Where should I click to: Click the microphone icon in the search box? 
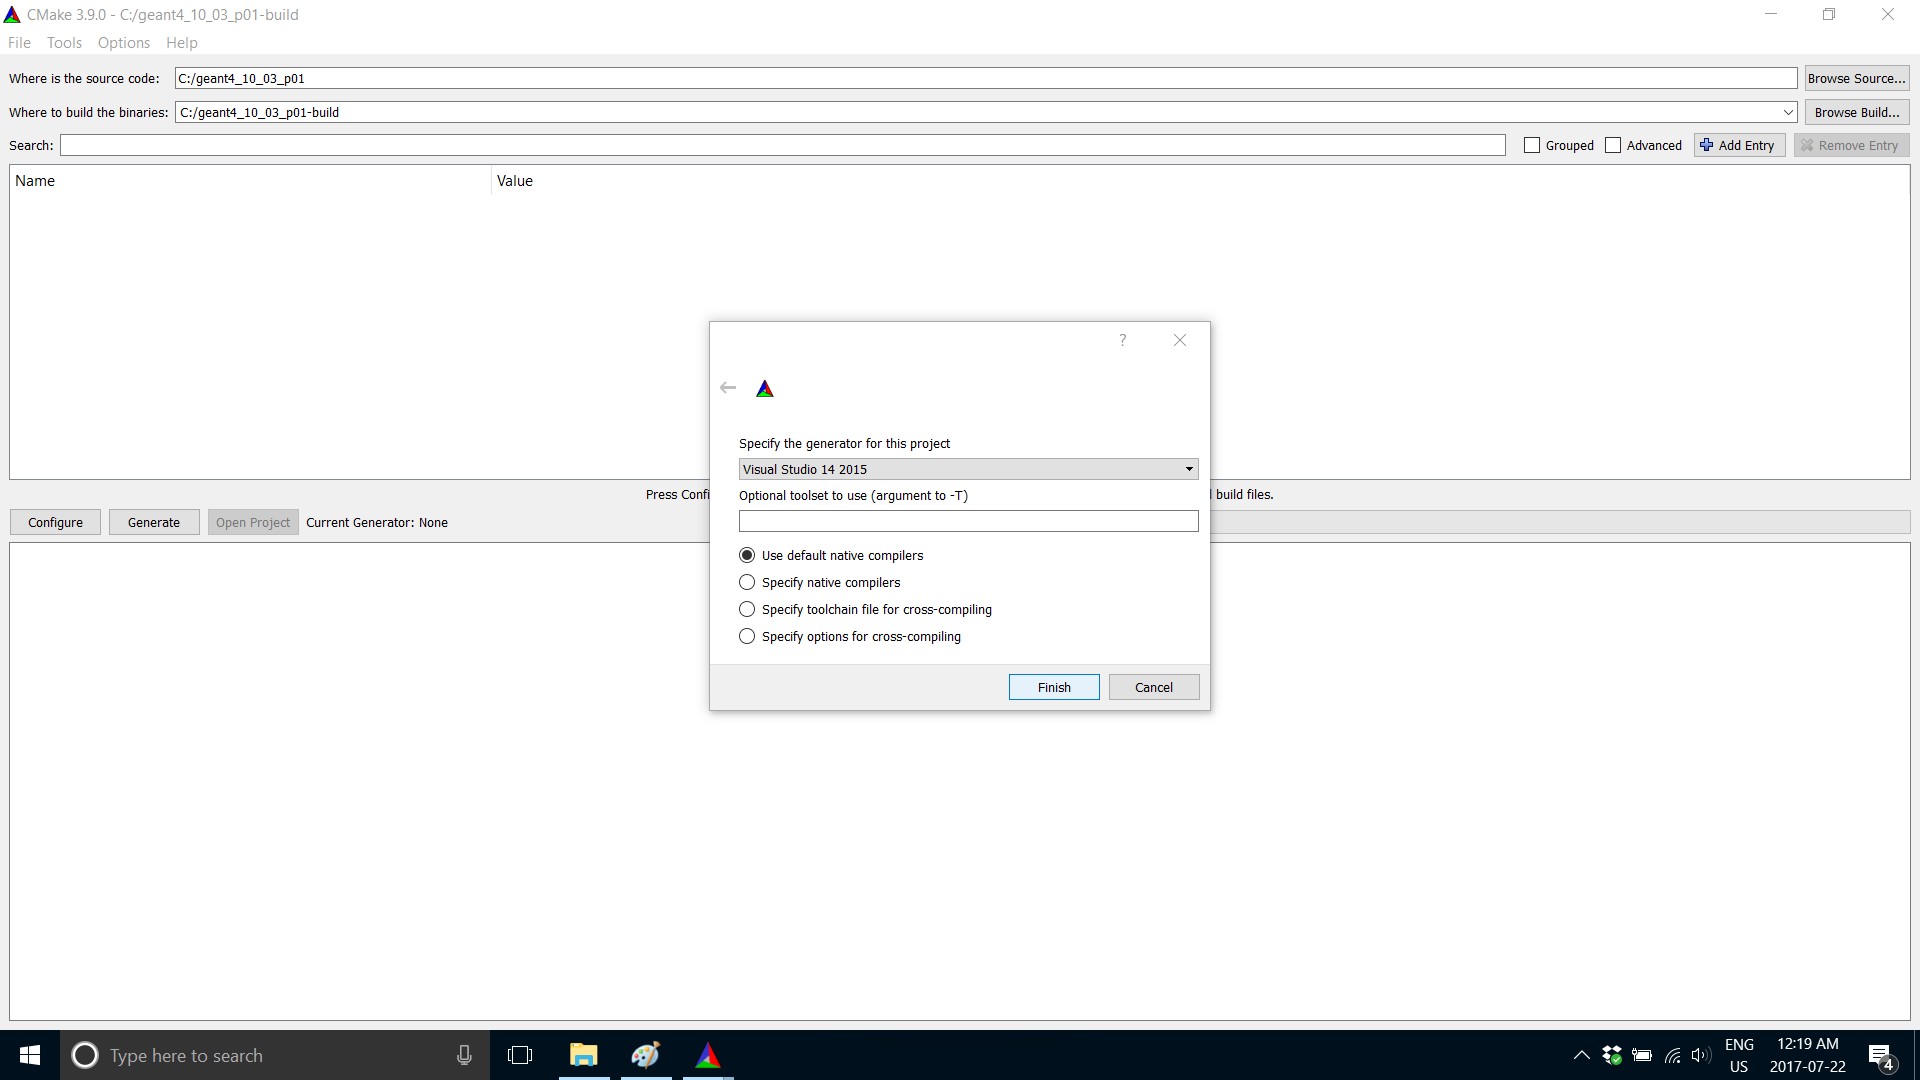(x=464, y=1055)
